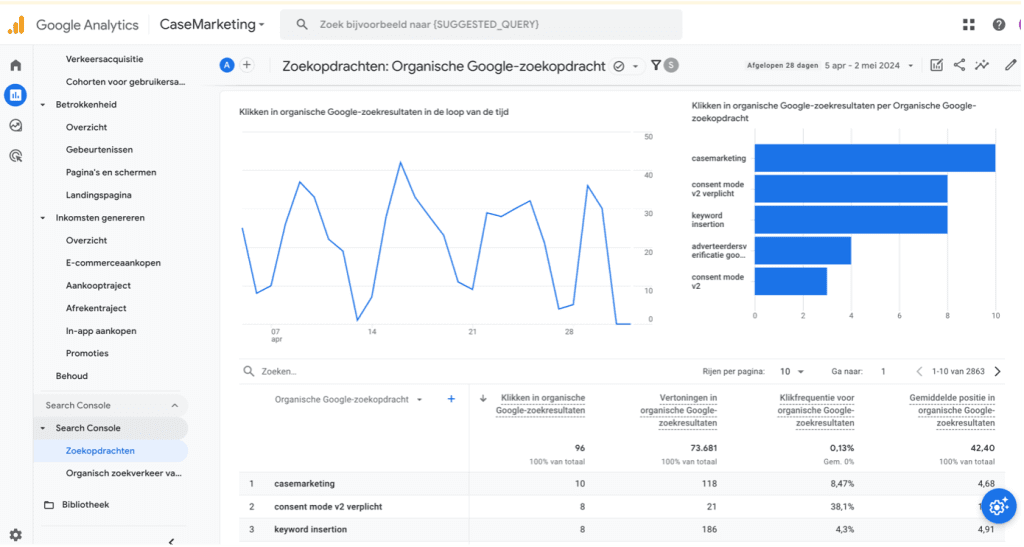The width and height of the screenshot is (1024, 547).
Task: Open the date range dropdown
Action: [x=869, y=65]
